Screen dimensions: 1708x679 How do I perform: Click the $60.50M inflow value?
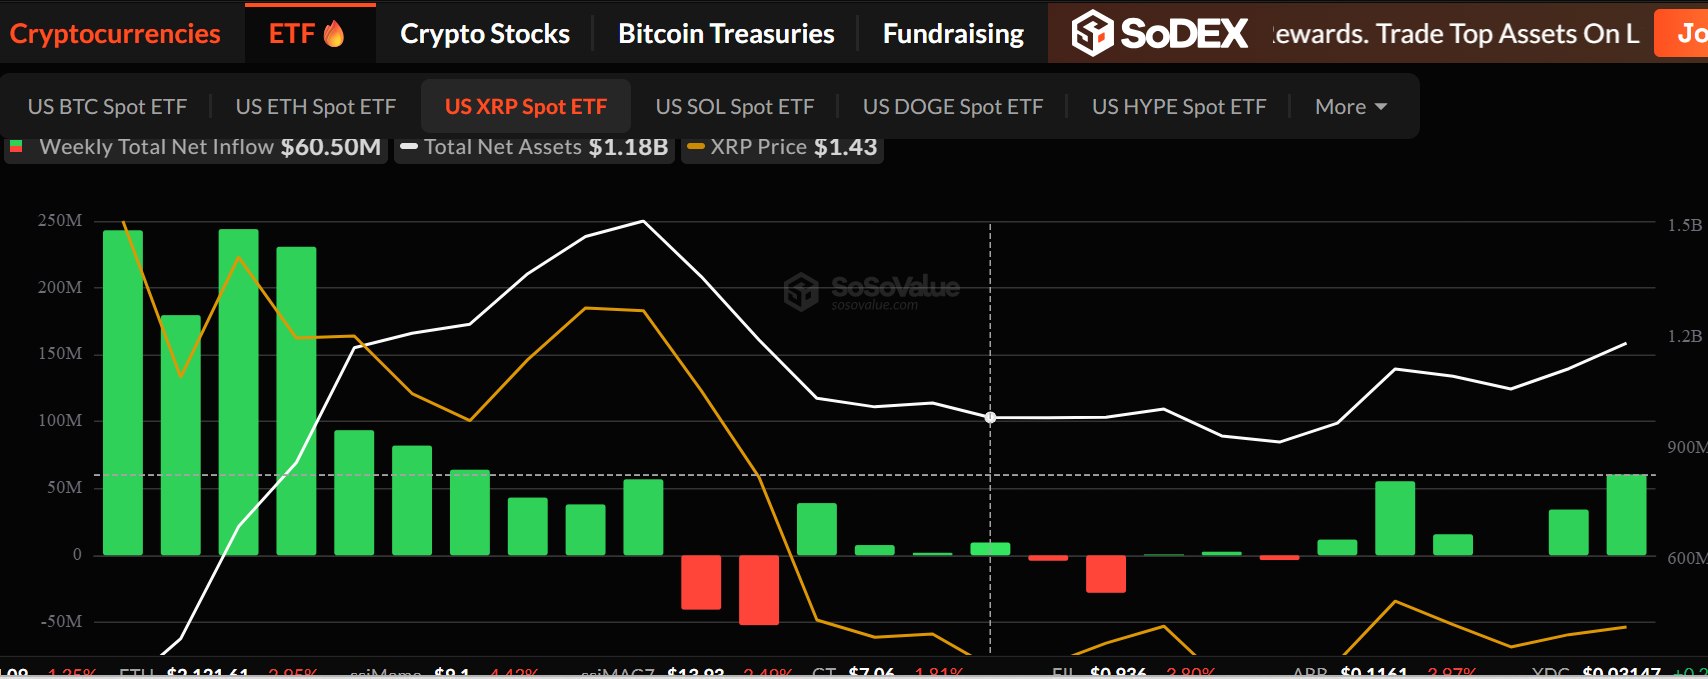click(331, 147)
